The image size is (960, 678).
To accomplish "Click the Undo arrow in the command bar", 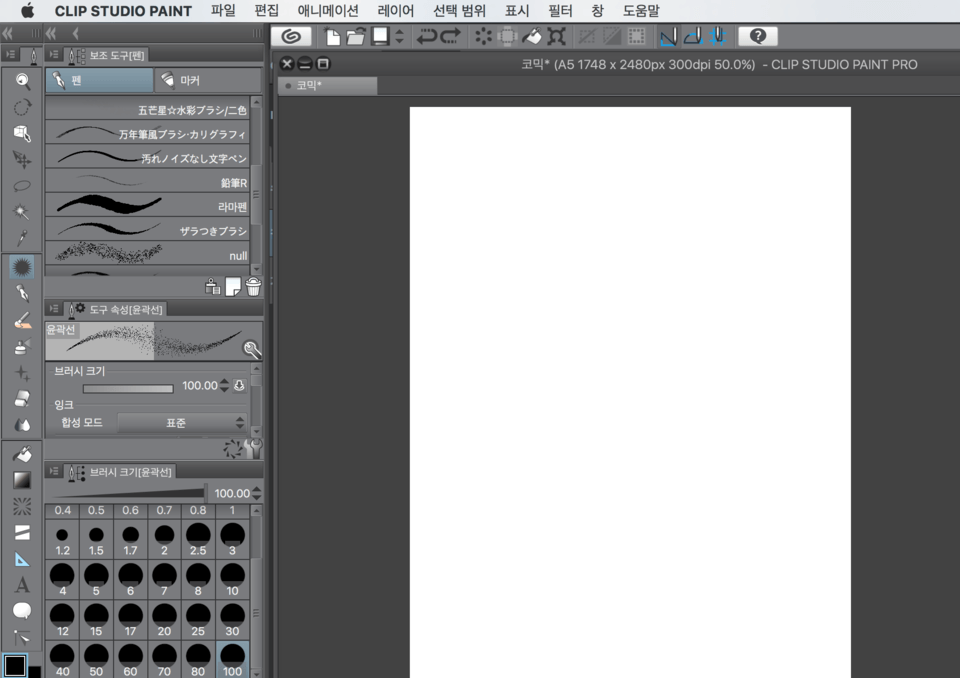I will (427, 37).
